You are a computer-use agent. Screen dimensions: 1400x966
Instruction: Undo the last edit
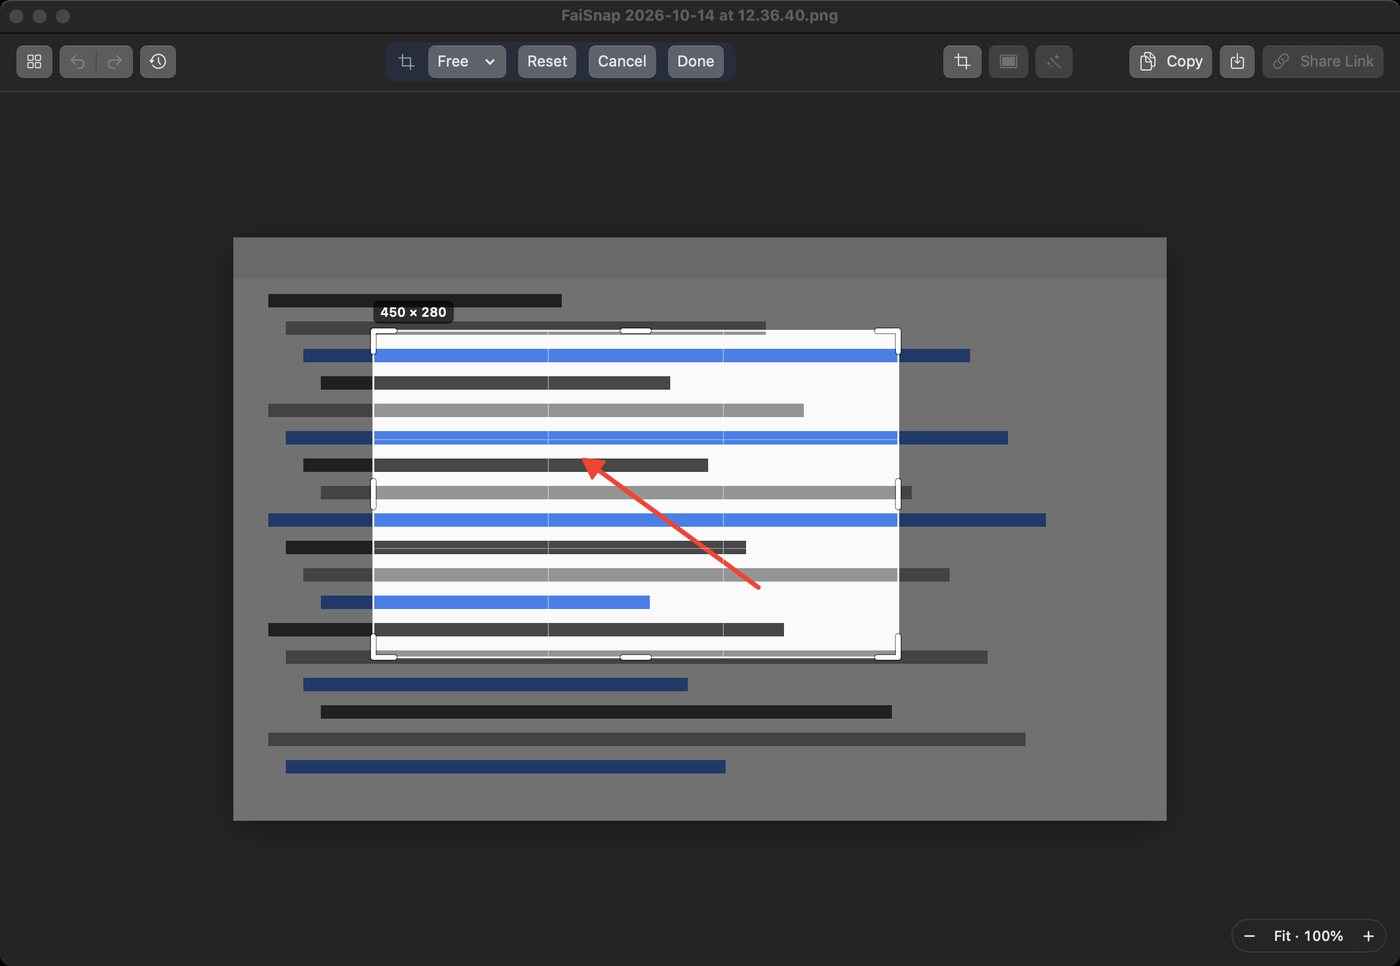(78, 61)
